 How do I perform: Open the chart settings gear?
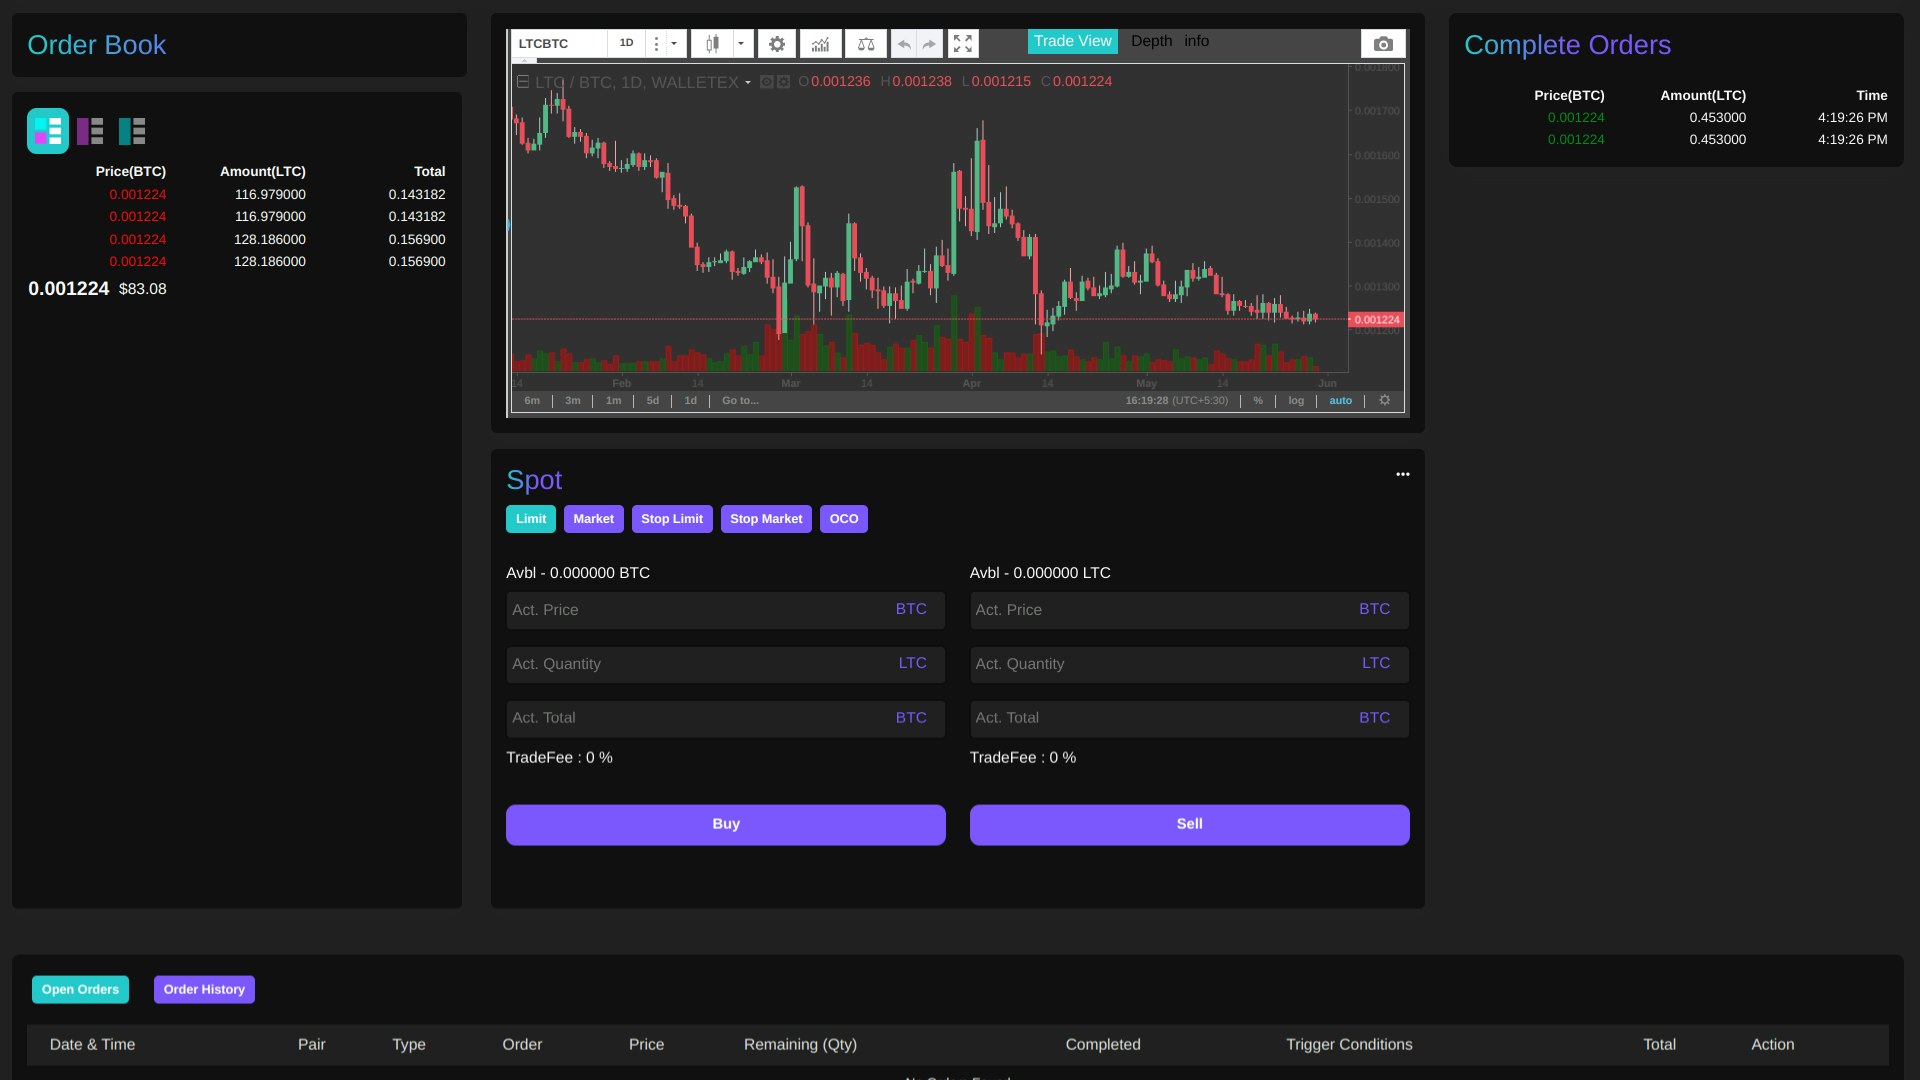point(776,43)
